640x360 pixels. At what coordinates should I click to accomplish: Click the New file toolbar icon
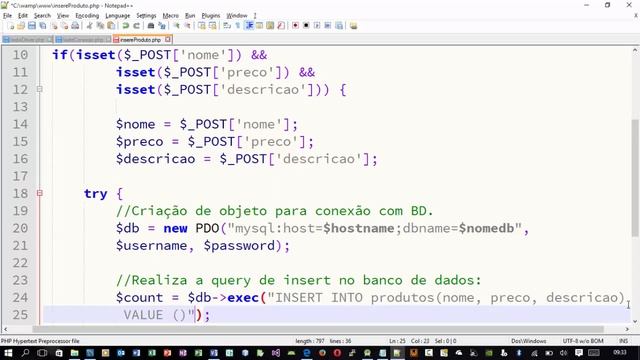pos(11,26)
